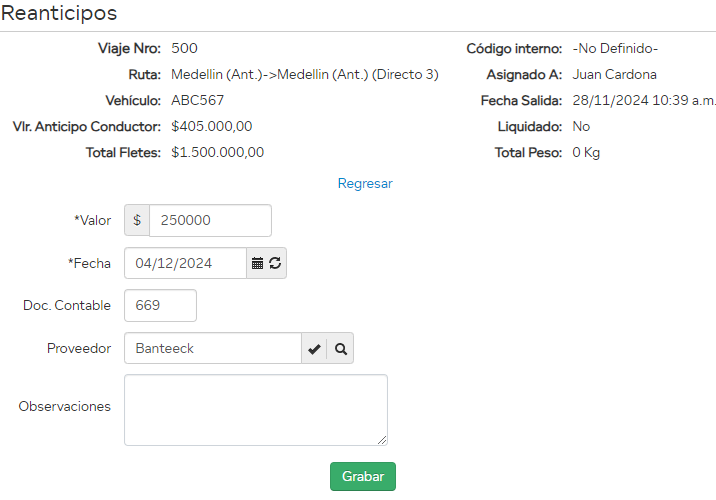Open the calendar picker for Fecha
716x500 pixels.
(257, 263)
